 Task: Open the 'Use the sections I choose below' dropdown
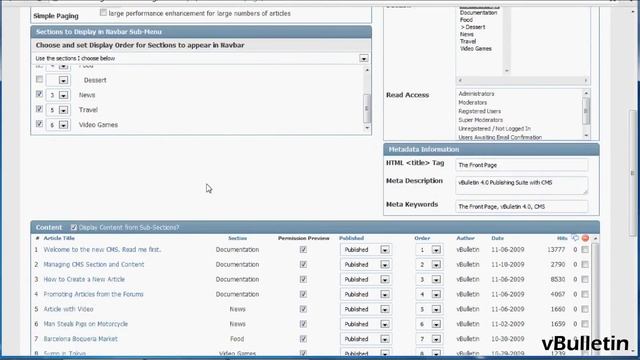pos(363,59)
